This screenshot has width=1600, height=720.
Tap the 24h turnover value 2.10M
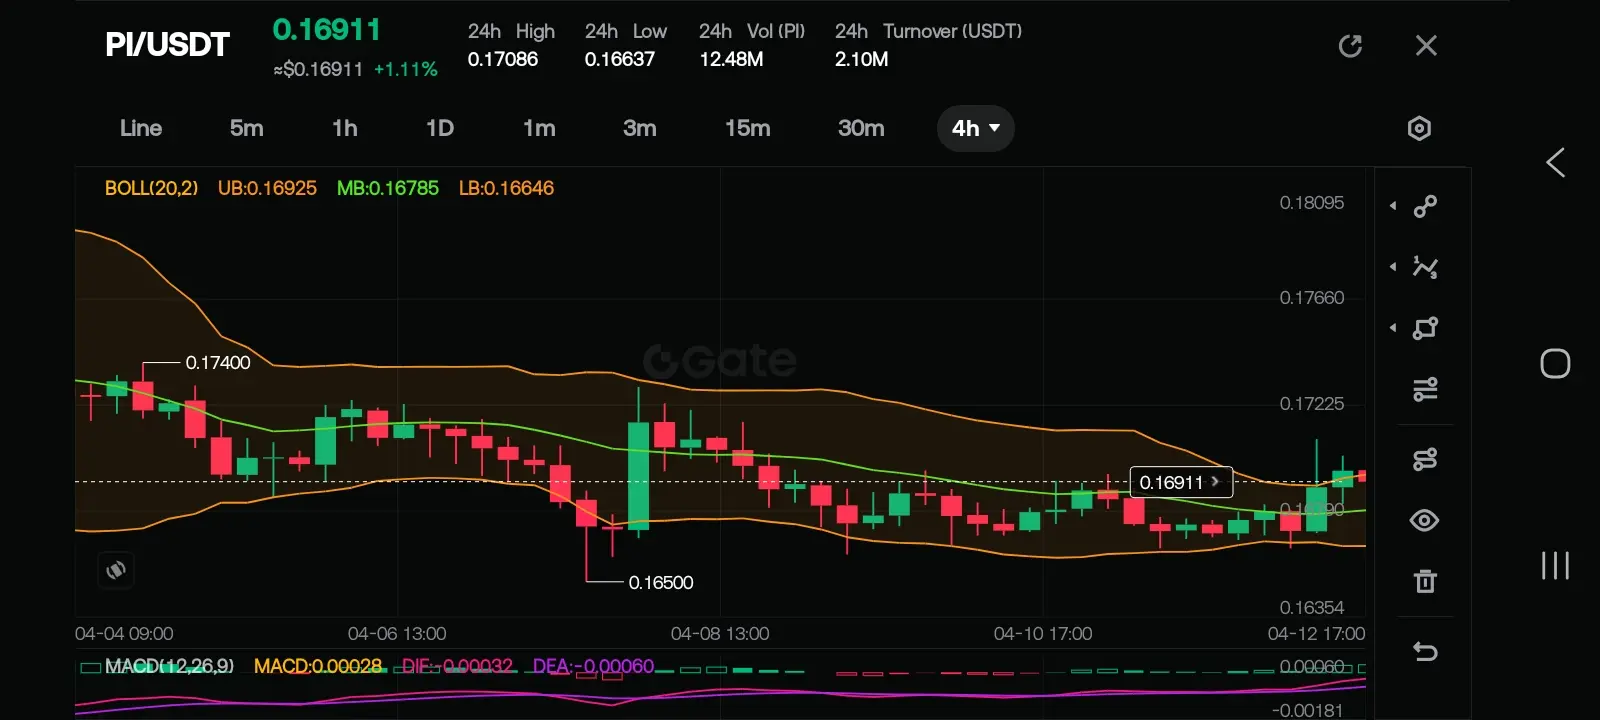tap(862, 59)
